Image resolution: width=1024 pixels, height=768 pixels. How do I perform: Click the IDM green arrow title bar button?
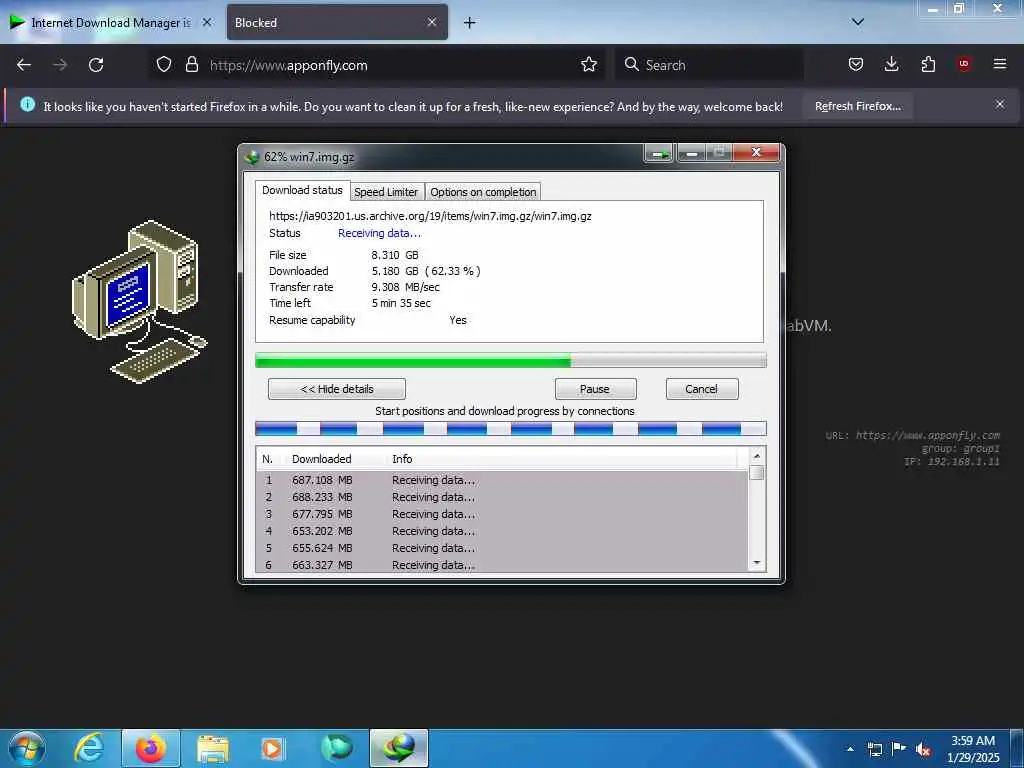[660, 154]
